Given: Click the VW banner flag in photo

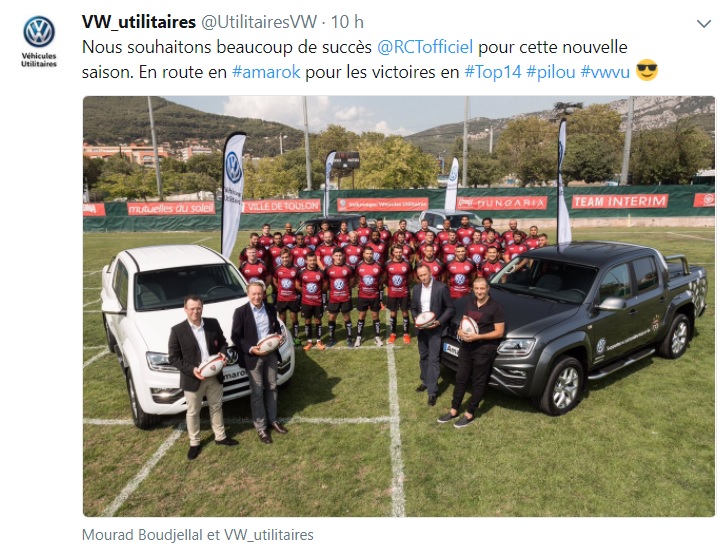Looking at the screenshot, I should 233,192.
